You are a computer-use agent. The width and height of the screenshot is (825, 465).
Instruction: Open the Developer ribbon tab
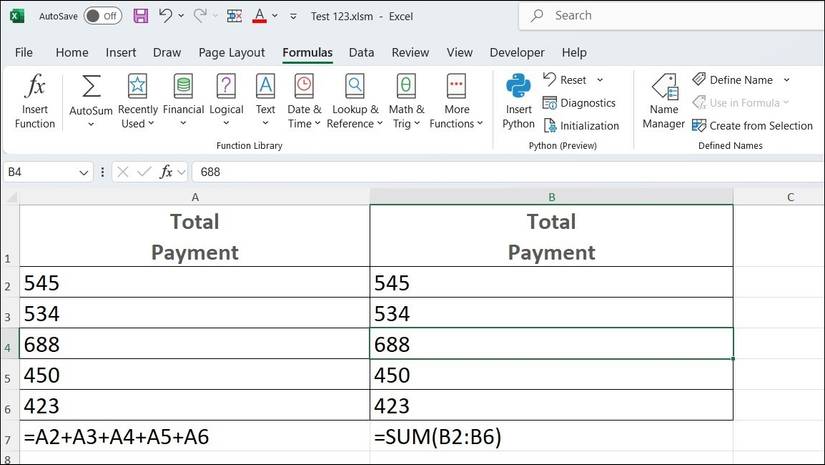pos(517,52)
